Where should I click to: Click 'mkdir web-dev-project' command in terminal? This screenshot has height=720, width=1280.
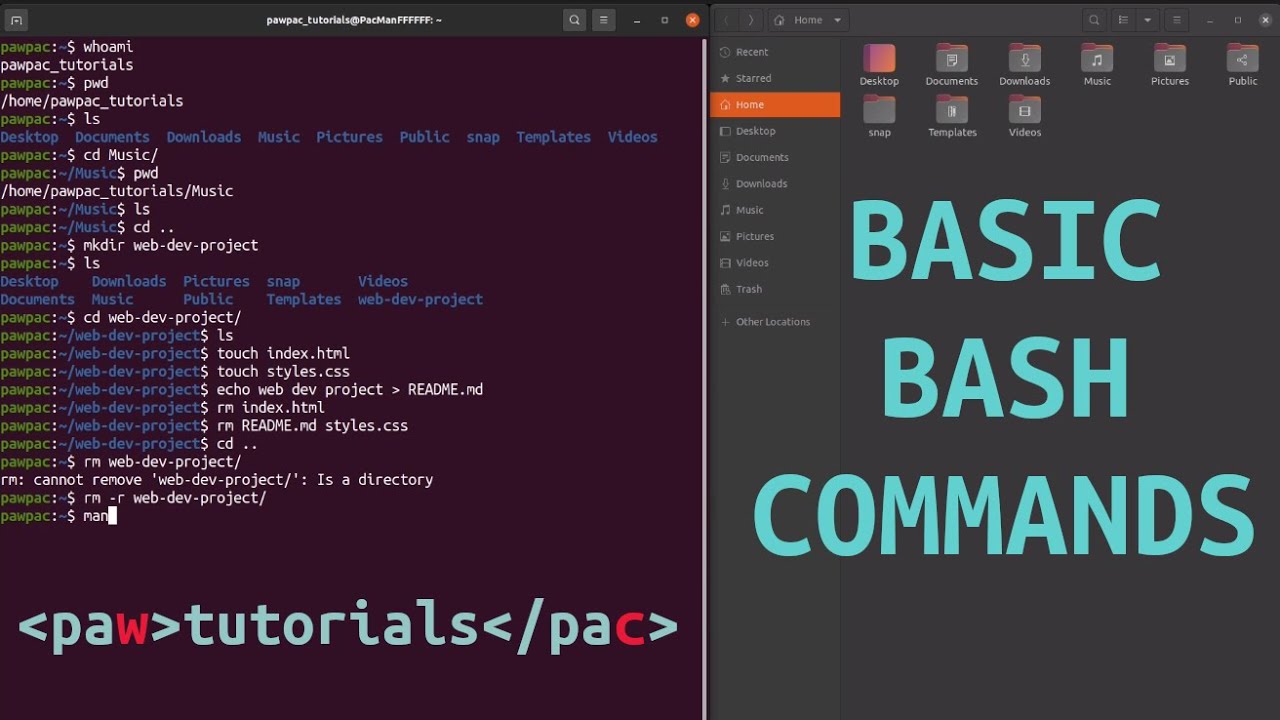171,245
